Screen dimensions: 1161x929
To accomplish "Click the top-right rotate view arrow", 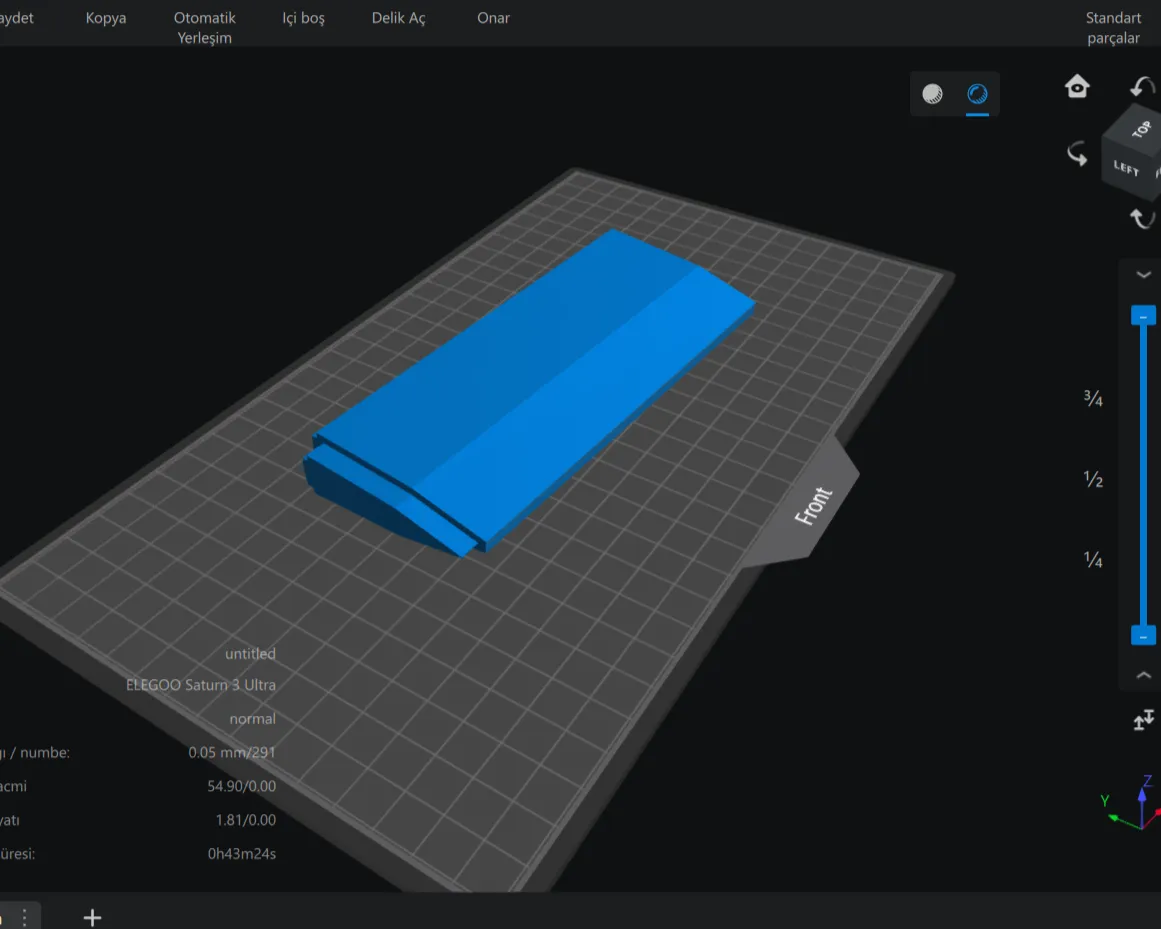I will click(1142, 87).
